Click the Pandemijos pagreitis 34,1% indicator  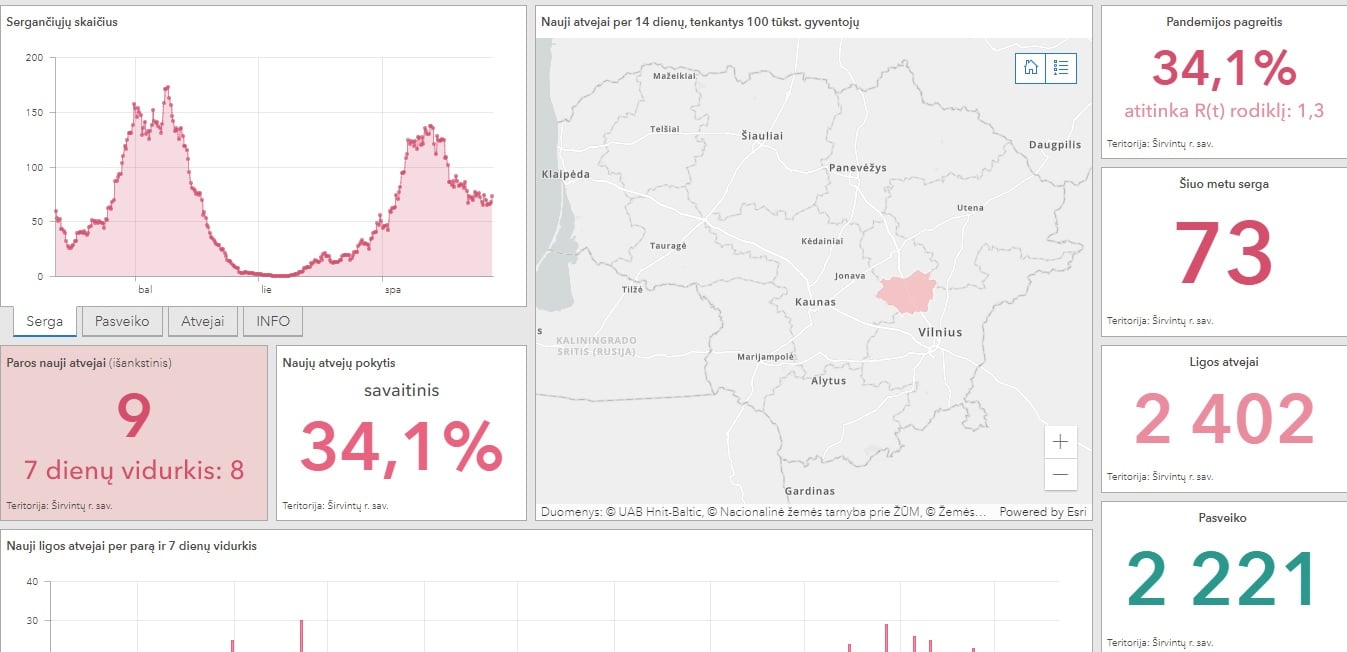[1223, 69]
